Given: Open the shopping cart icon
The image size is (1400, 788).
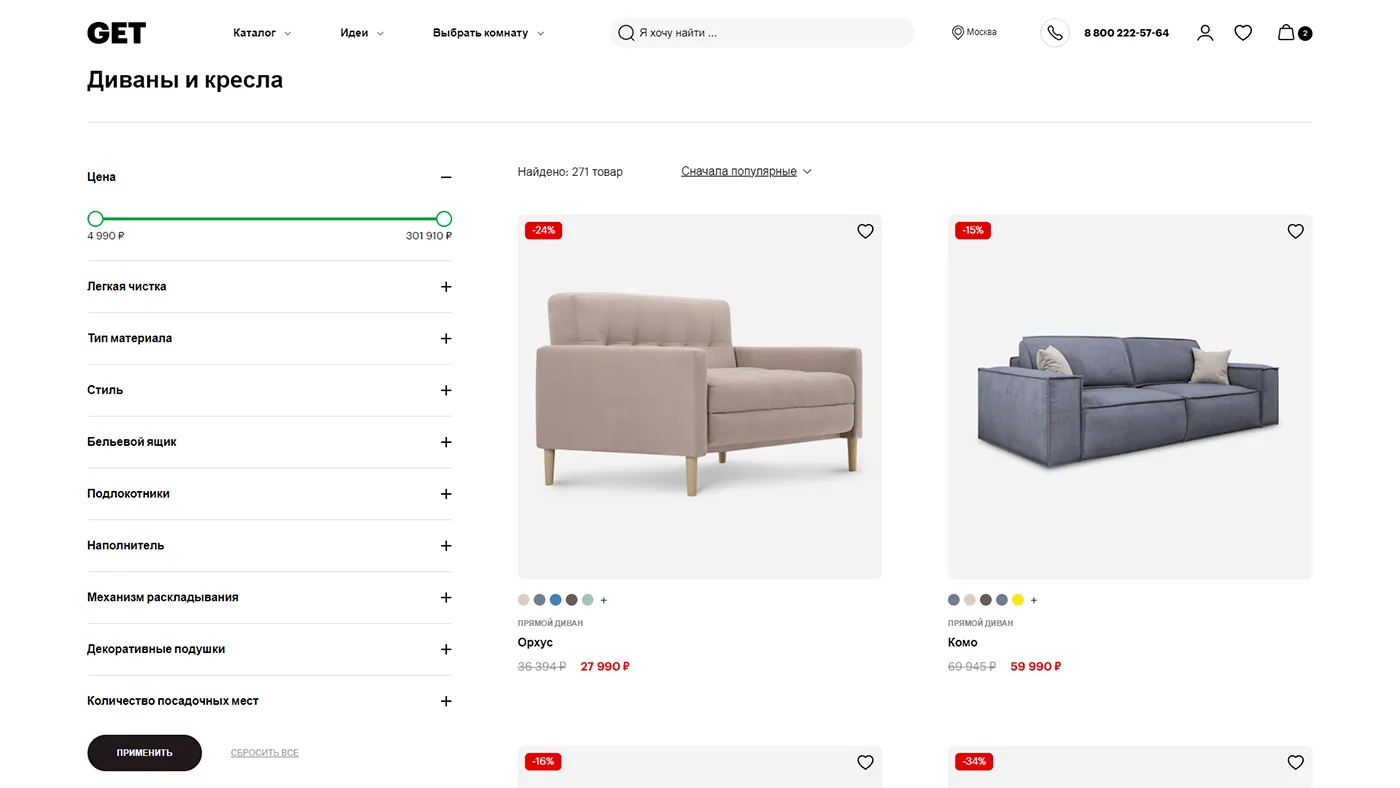Looking at the screenshot, I should [x=1286, y=33].
